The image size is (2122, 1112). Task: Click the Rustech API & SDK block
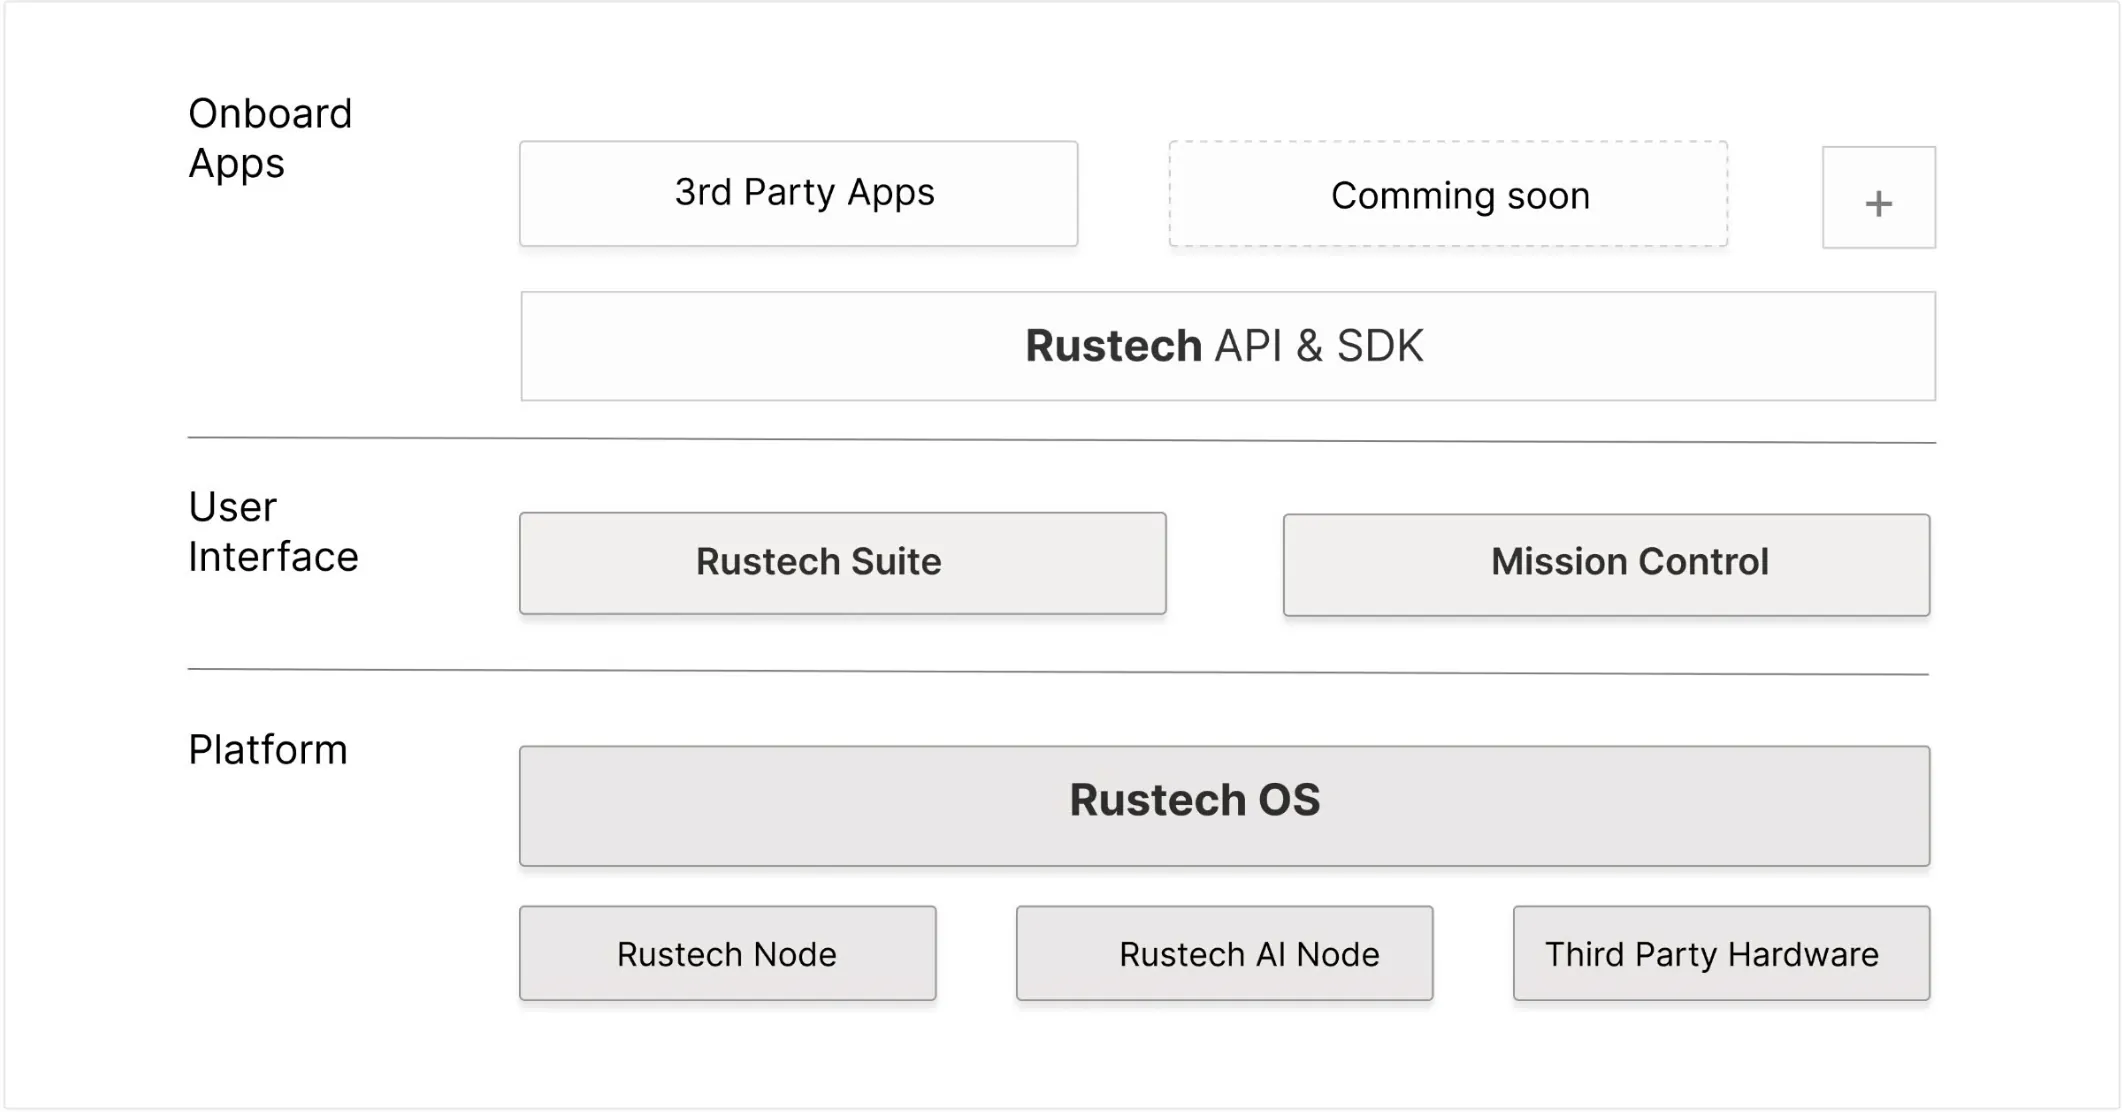(1228, 346)
